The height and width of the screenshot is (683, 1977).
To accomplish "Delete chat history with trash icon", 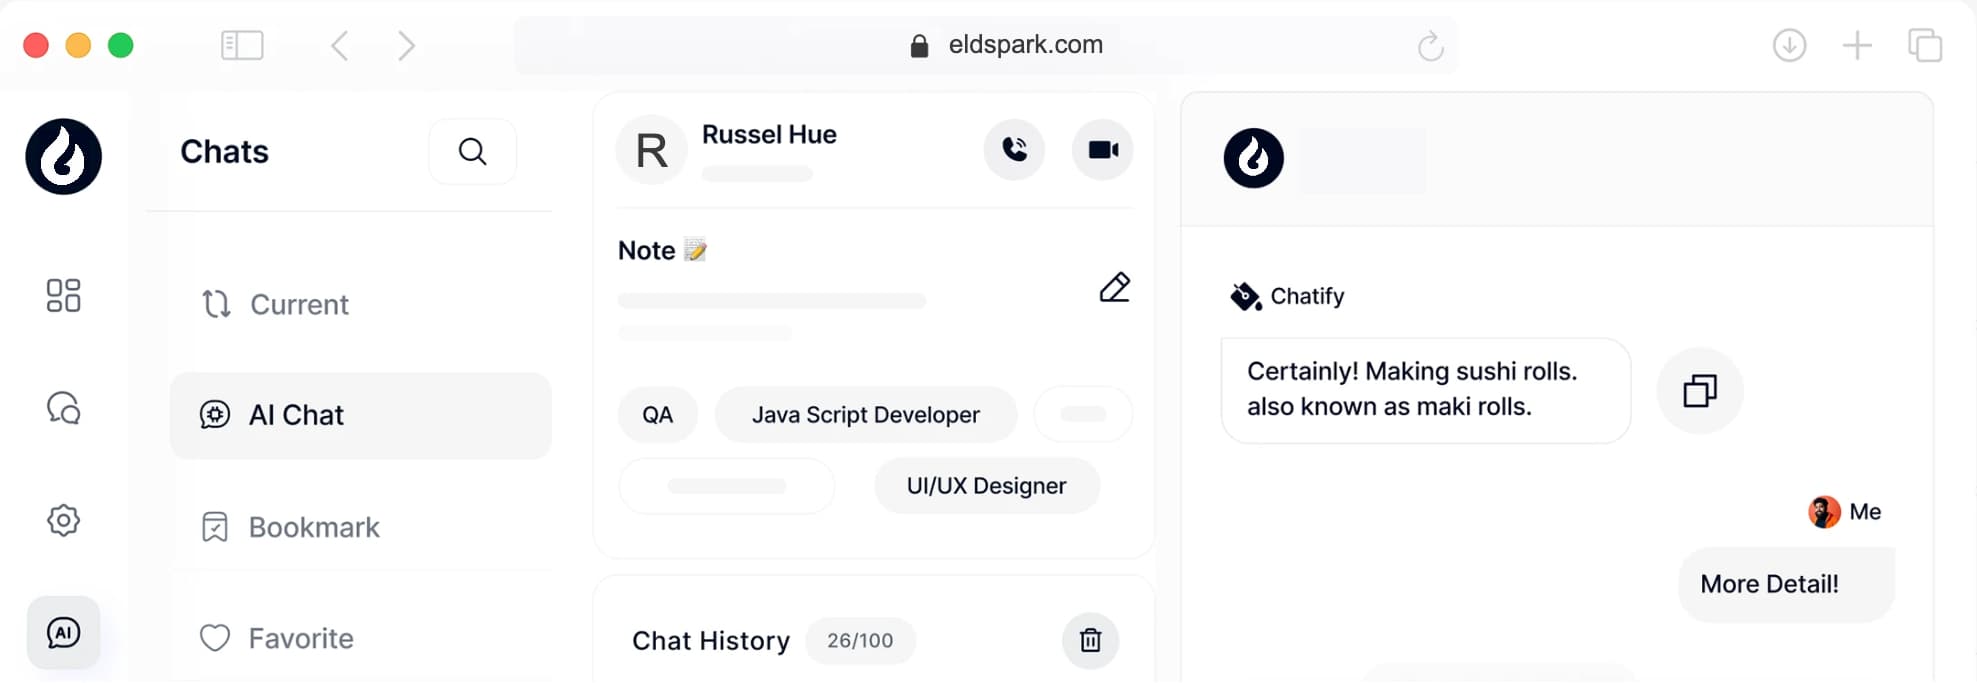I will [x=1090, y=640].
